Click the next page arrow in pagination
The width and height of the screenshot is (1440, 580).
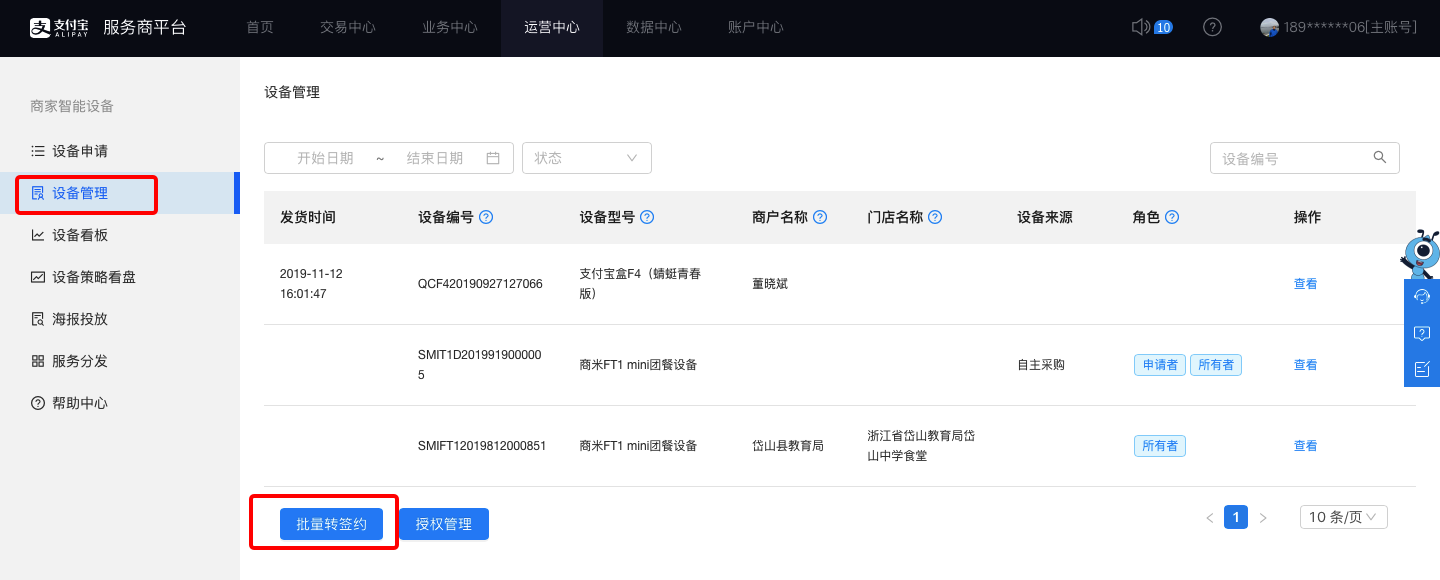click(x=1263, y=518)
